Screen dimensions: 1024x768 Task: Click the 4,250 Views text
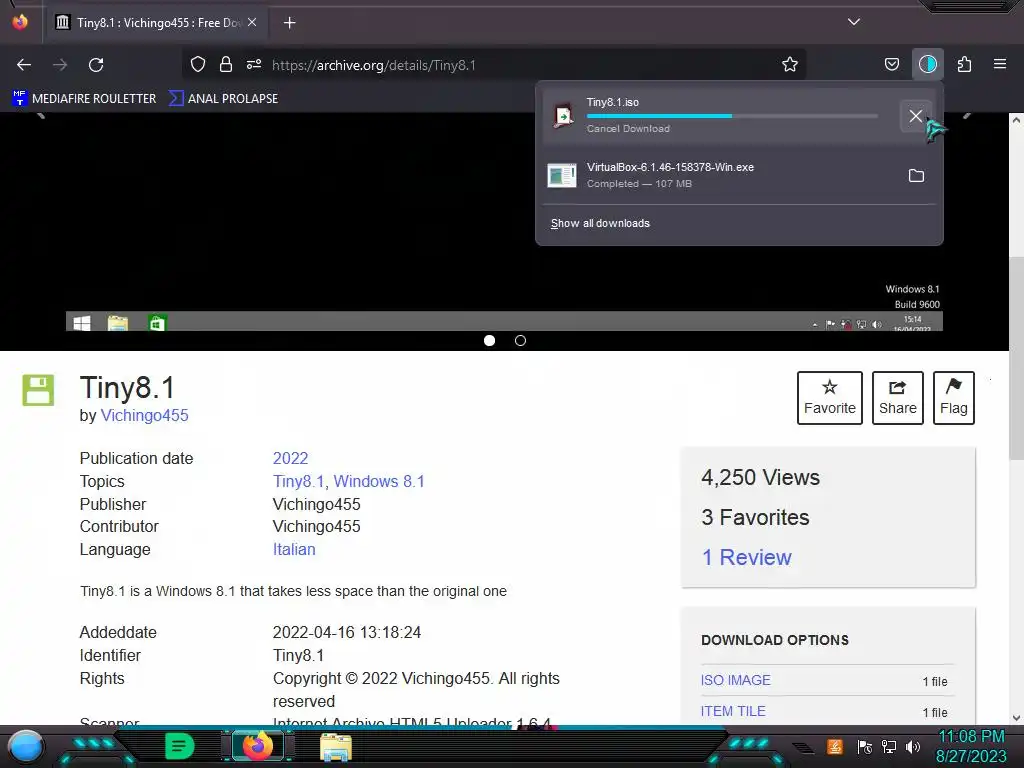coord(760,477)
